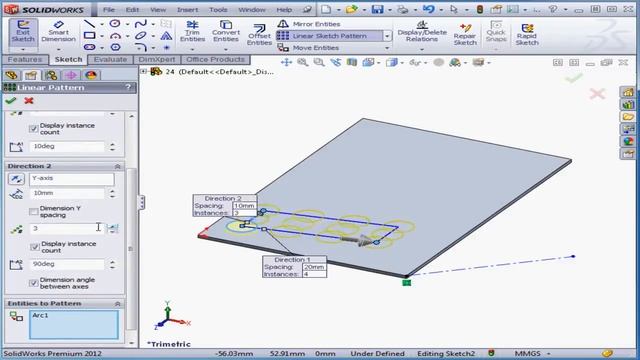The height and width of the screenshot is (360, 640).
Task: Open the ConfigurationManager tab icon
Action: pos(51,75)
